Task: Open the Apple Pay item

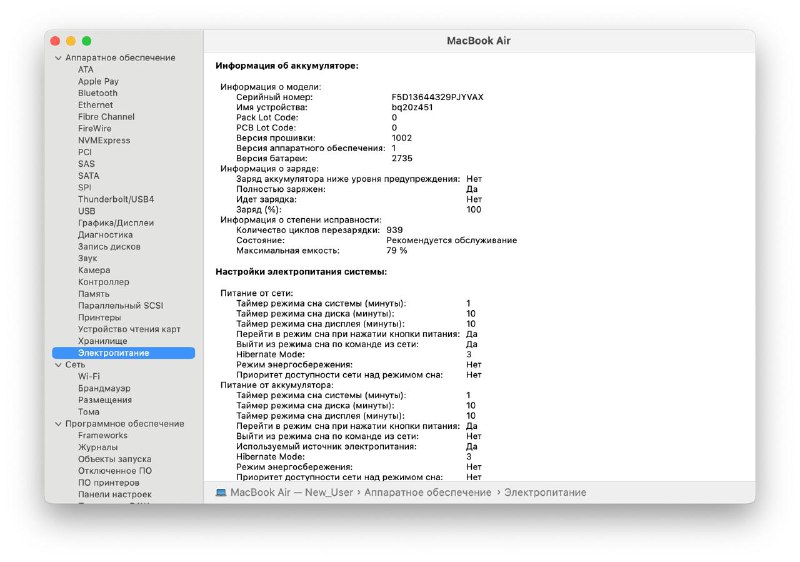Action: [98, 81]
